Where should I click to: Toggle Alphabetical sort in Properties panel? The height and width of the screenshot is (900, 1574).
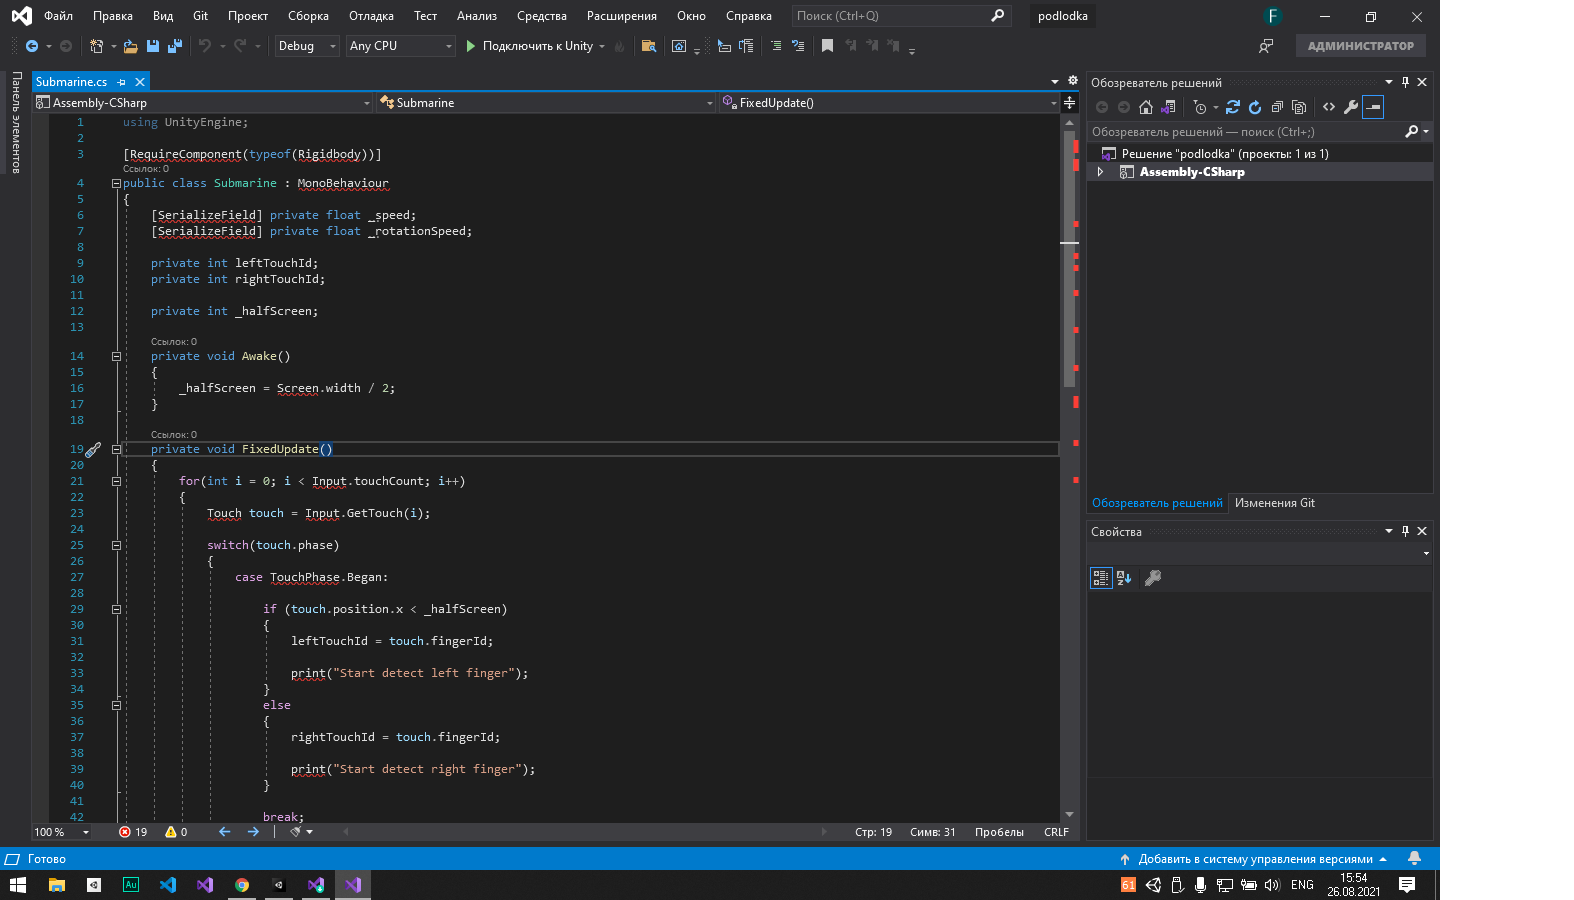[x=1124, y=578]
